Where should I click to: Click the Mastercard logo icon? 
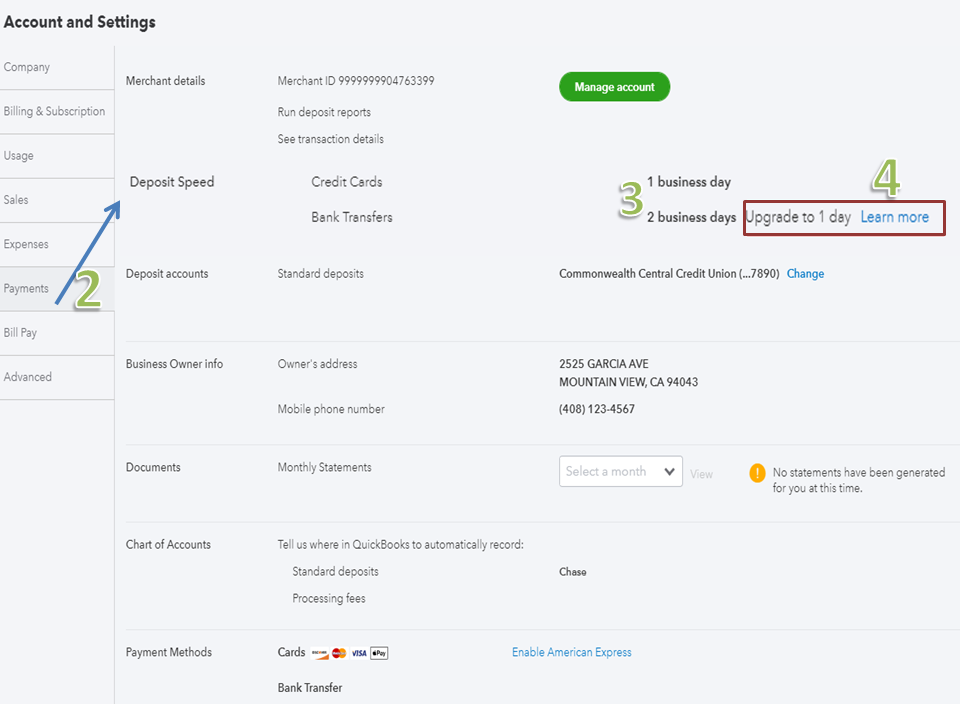[339, 653]
